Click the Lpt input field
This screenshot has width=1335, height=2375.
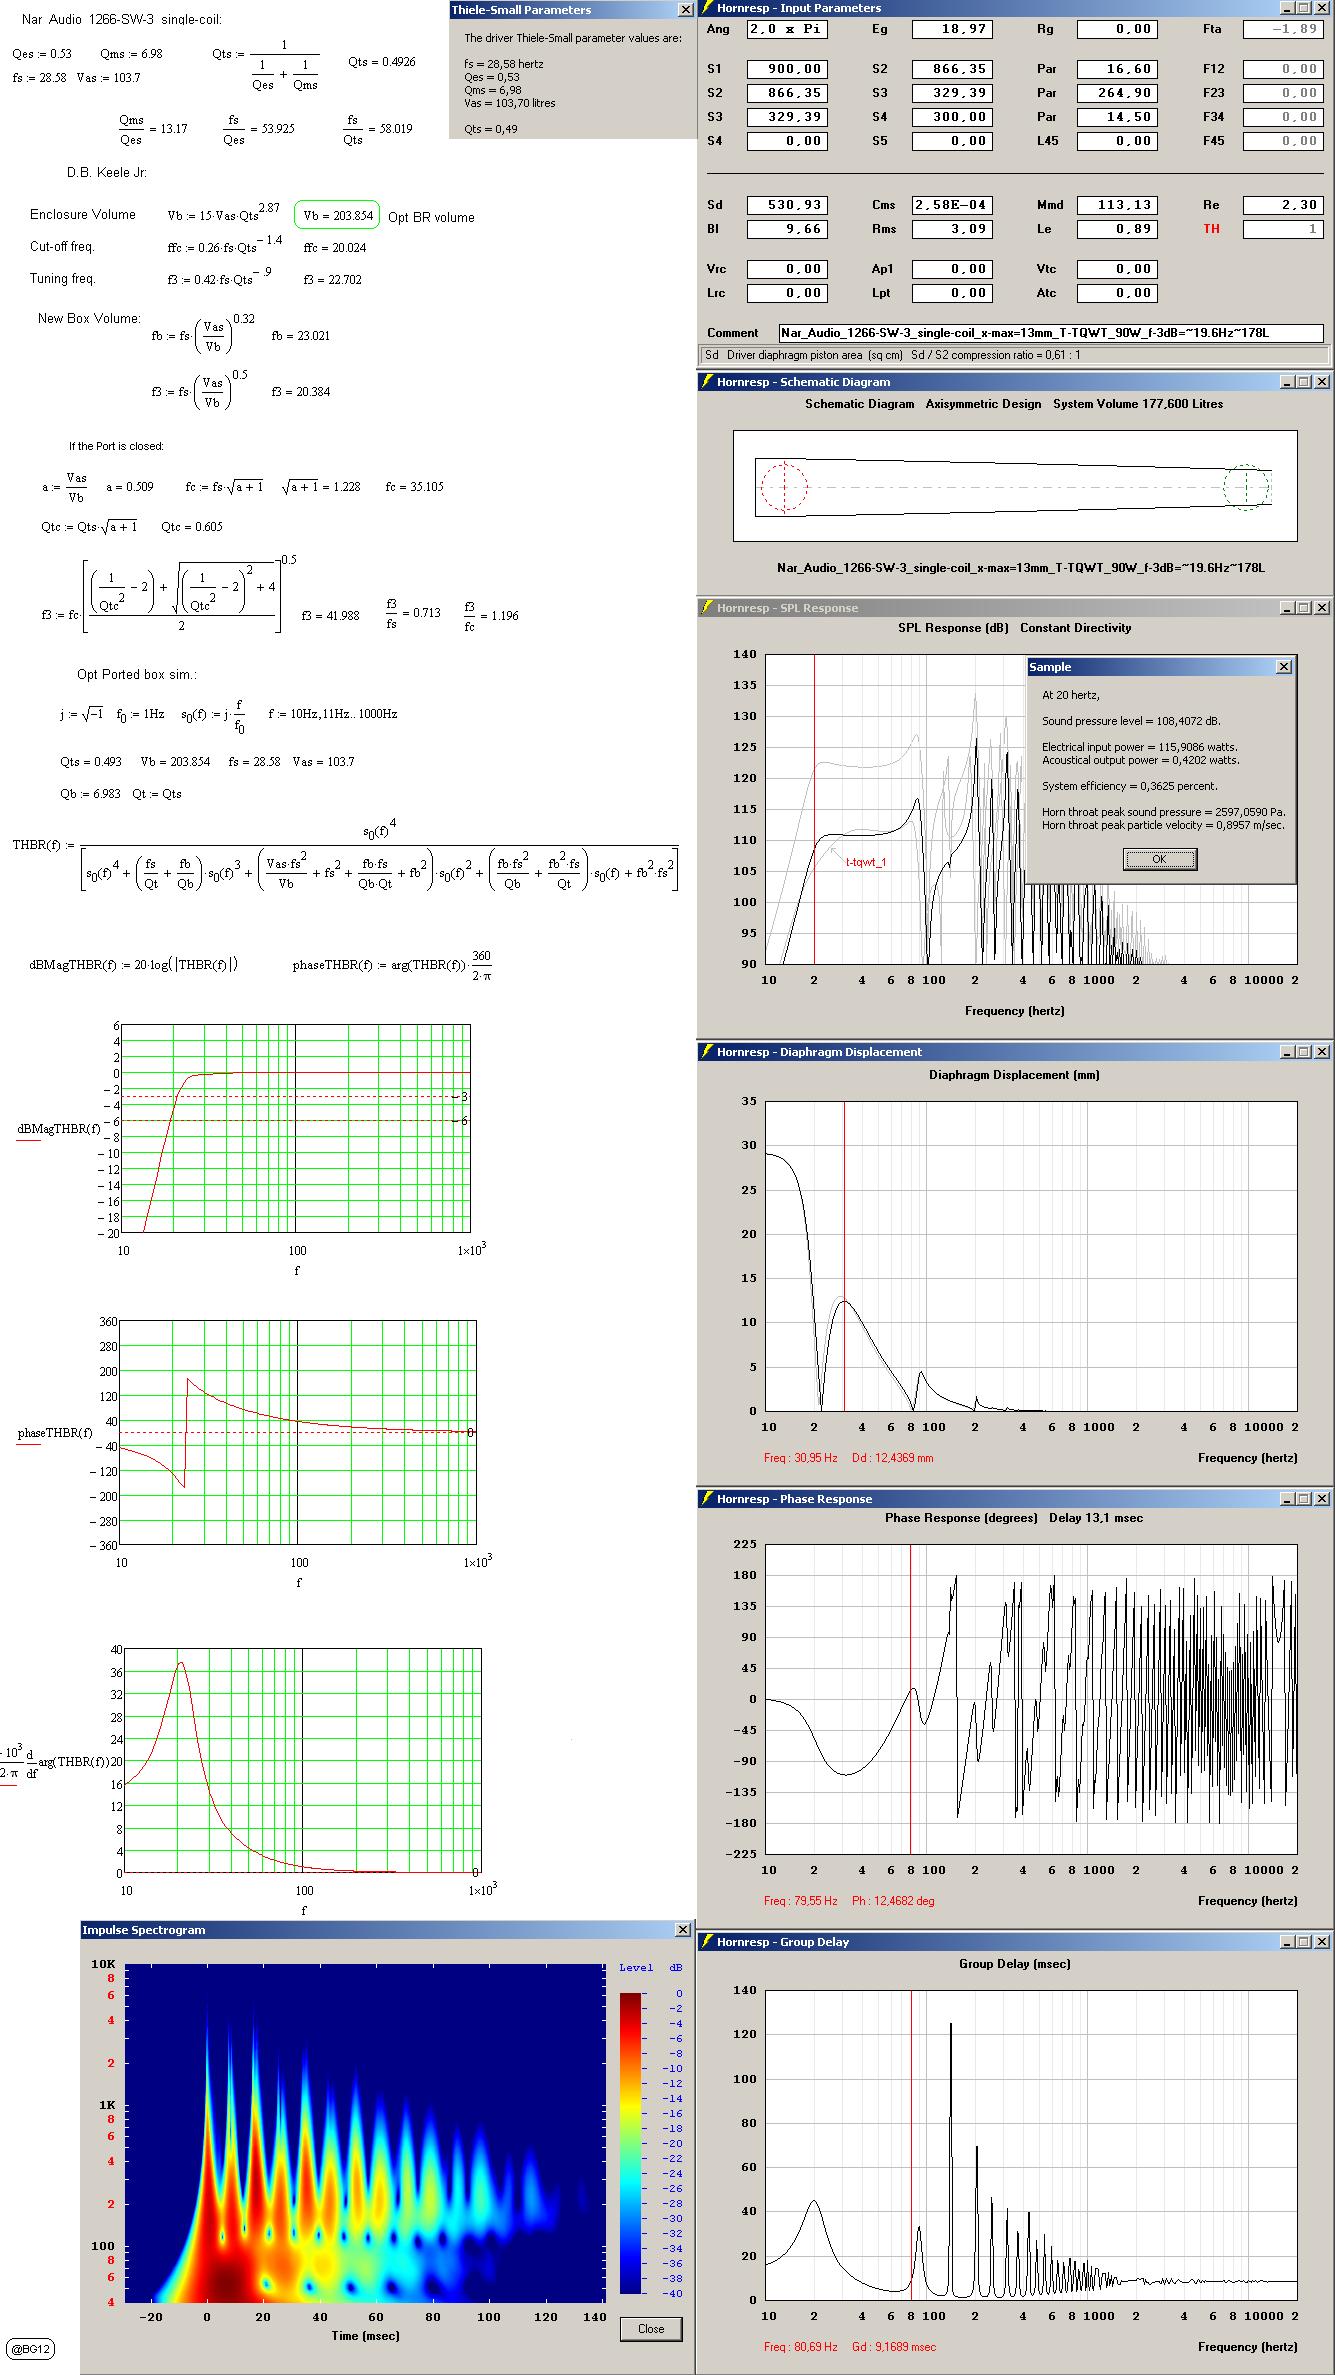pyautogui.click(x=952, y=293)
